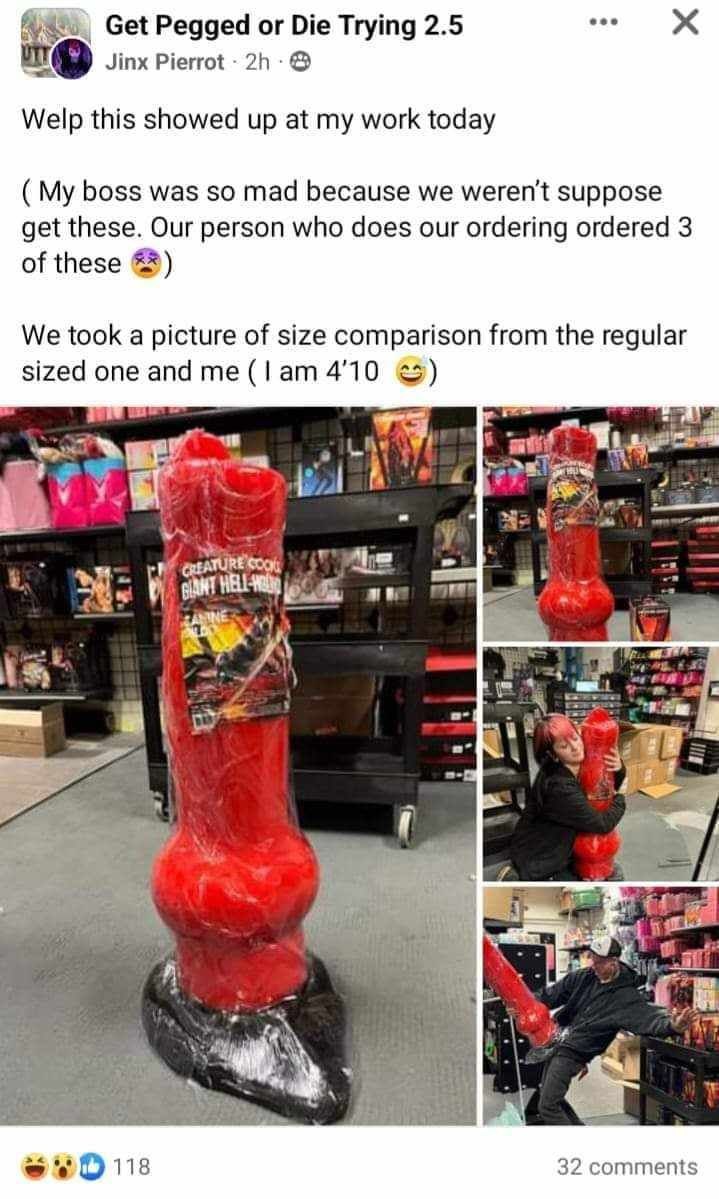Open the 32 comments link

pos(627,1167)
